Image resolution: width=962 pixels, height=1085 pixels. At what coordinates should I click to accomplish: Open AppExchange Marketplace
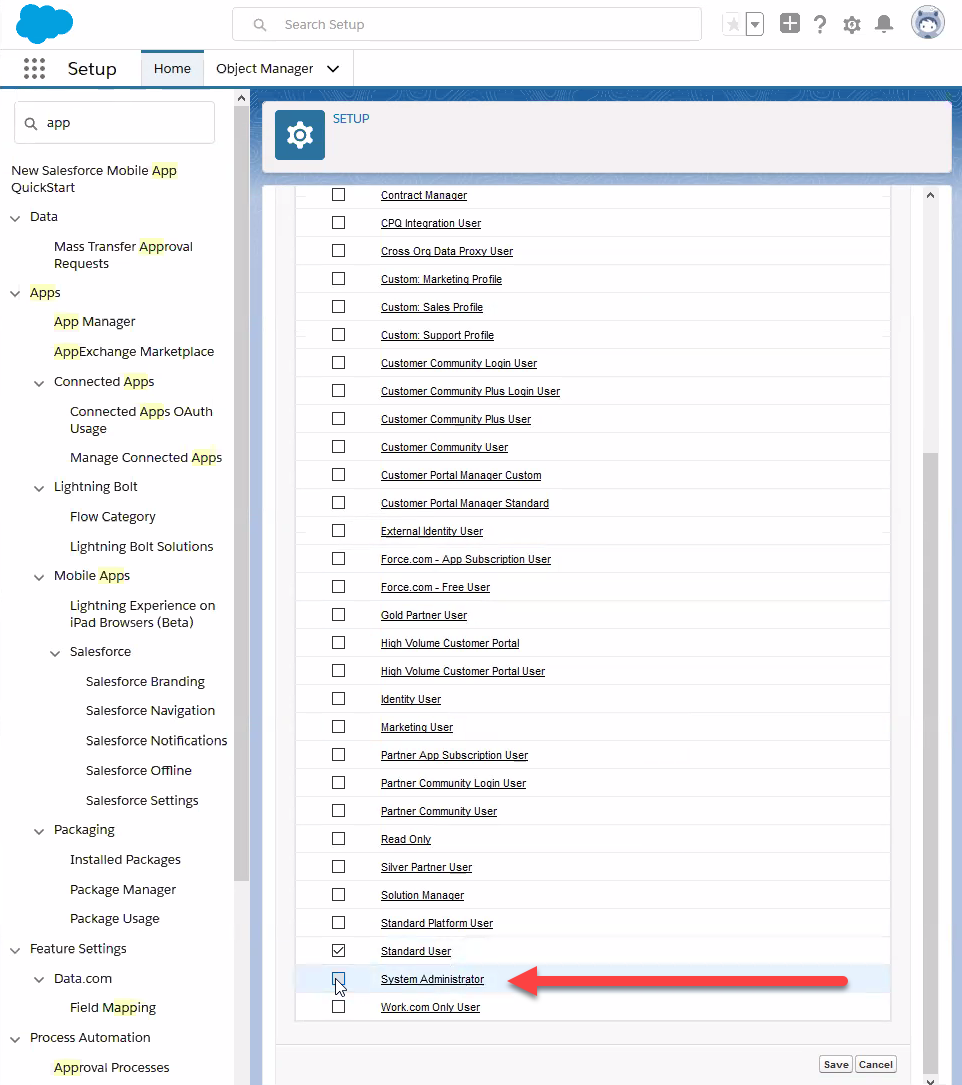click(134, 352)
